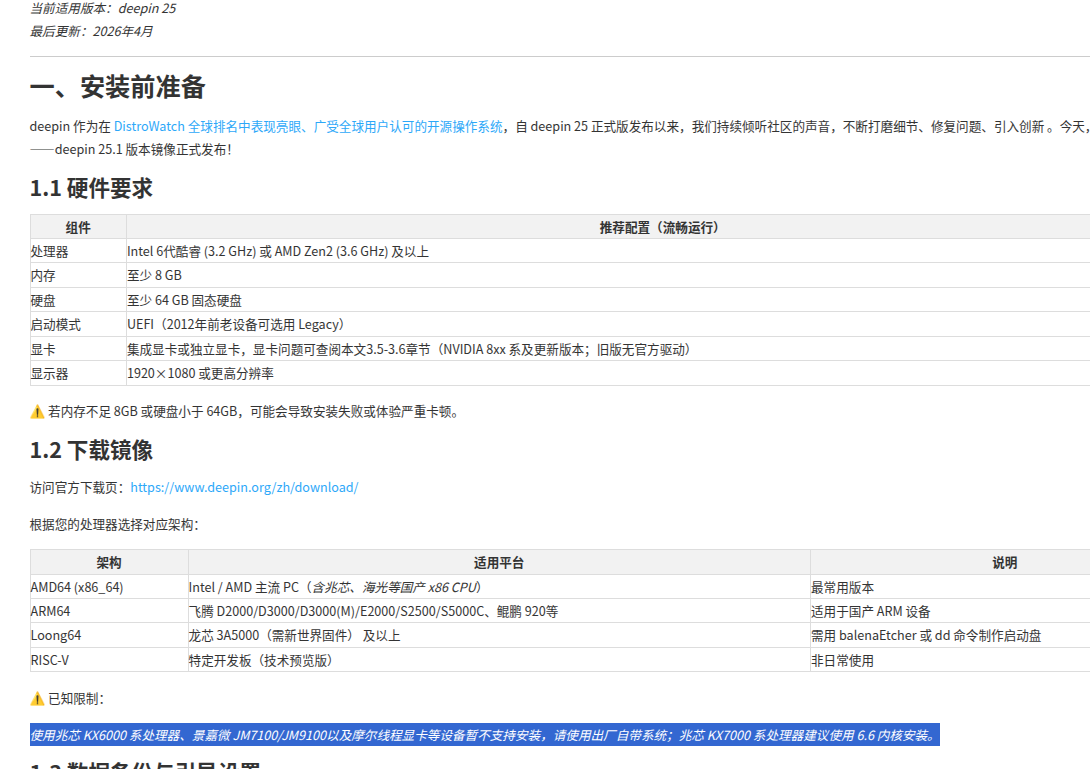Image resolution: width=1090 pixels, height=769 pixels.
Task: Click the RISC-V architecture cell
Action: pyautogui.click(x=109, y=660)
